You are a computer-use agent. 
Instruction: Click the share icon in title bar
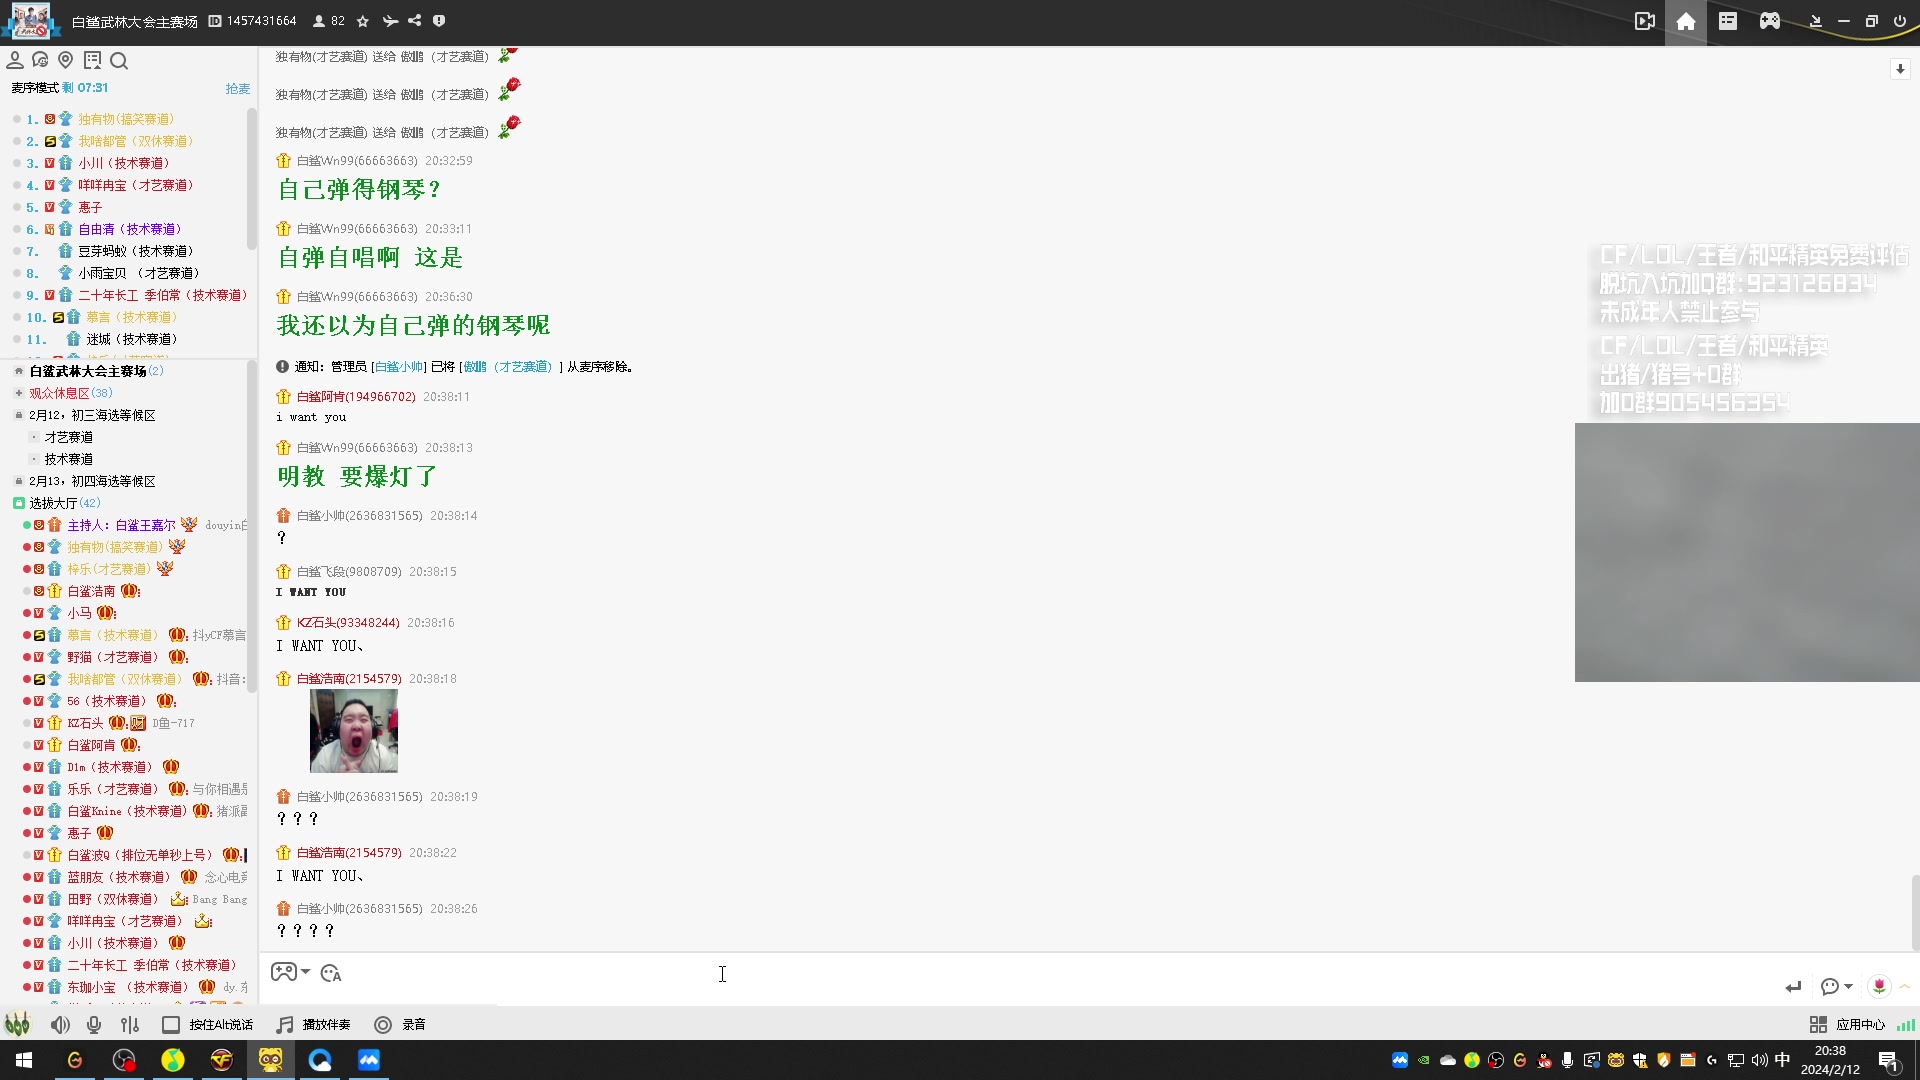(414, 21)
